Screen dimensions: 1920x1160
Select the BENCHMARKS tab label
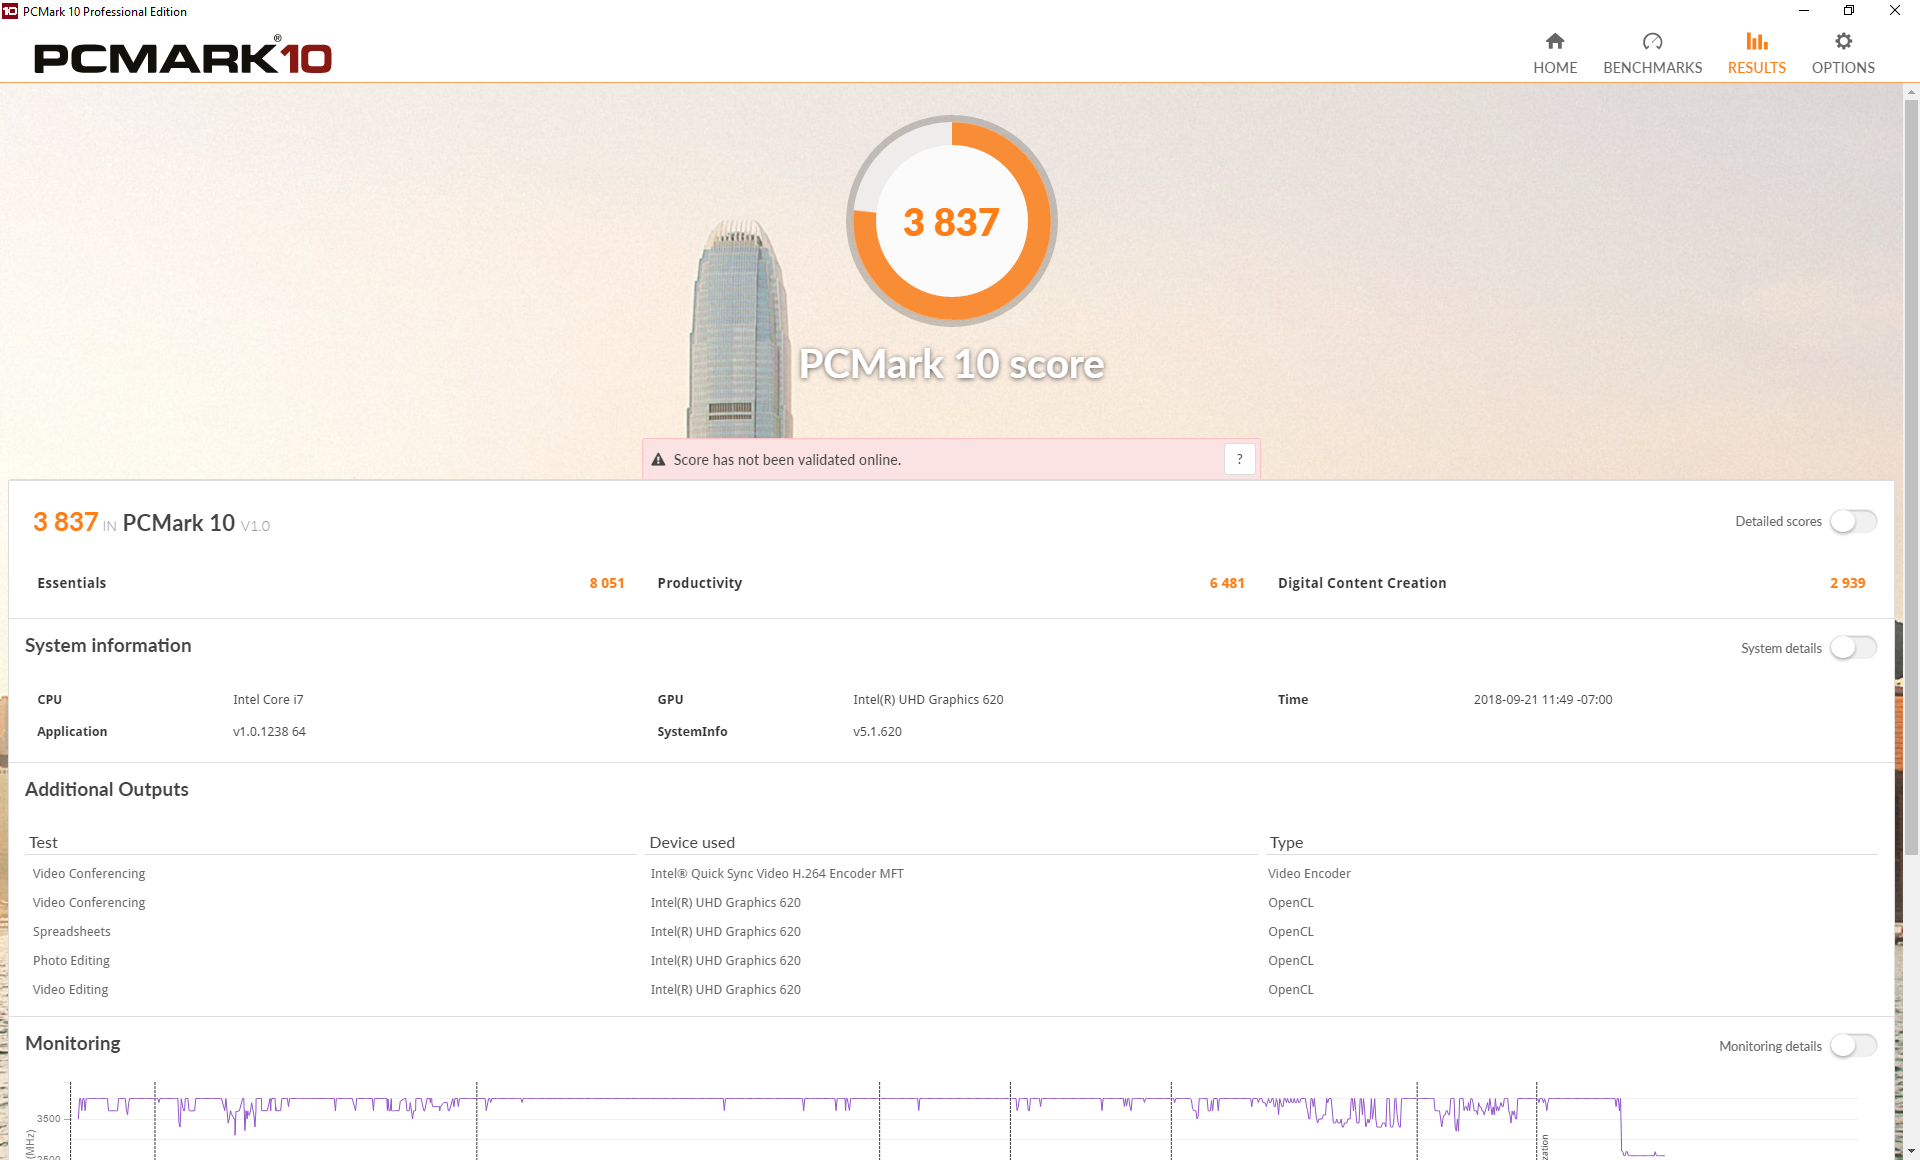(x=1652, y=68)
